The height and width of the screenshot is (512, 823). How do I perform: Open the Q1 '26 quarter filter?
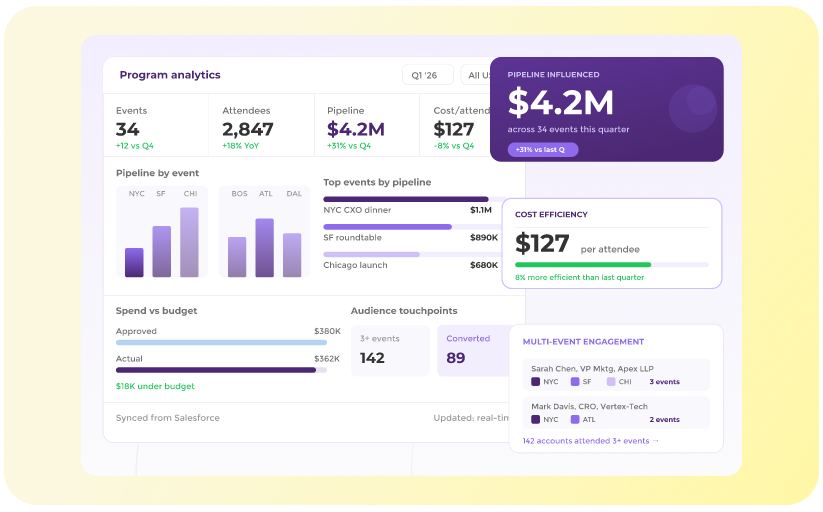pos(428,75)
